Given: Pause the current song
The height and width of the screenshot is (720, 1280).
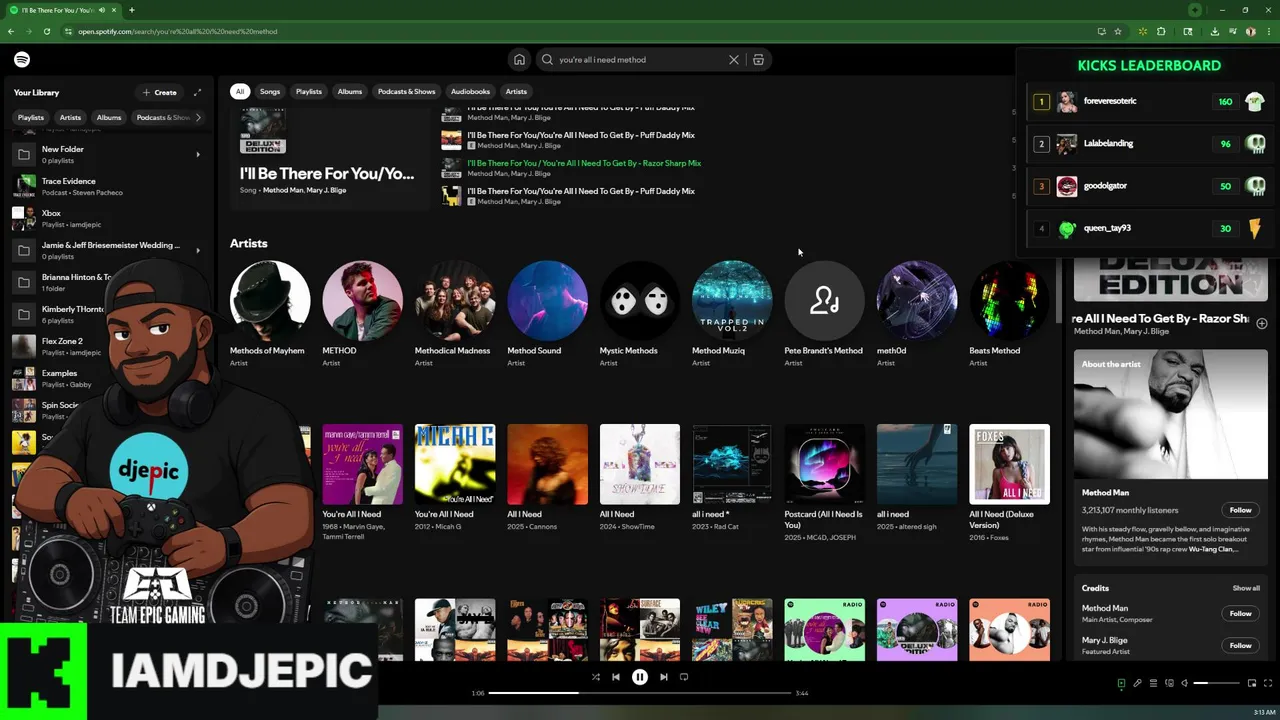Looking at the screenshot, I should click(640, 677).
